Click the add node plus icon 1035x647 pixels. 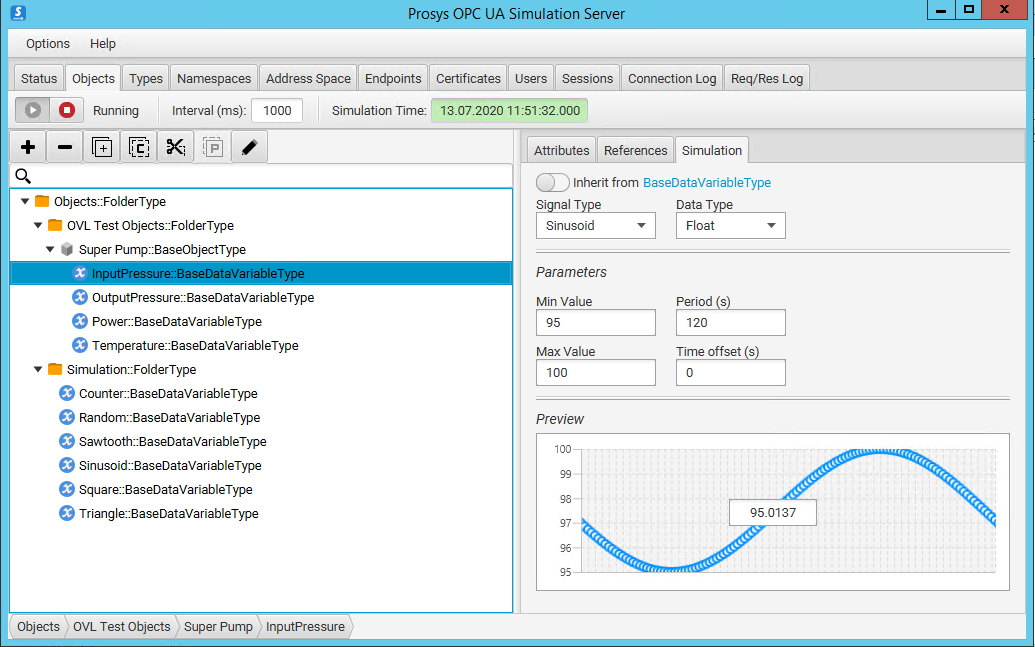28,147
